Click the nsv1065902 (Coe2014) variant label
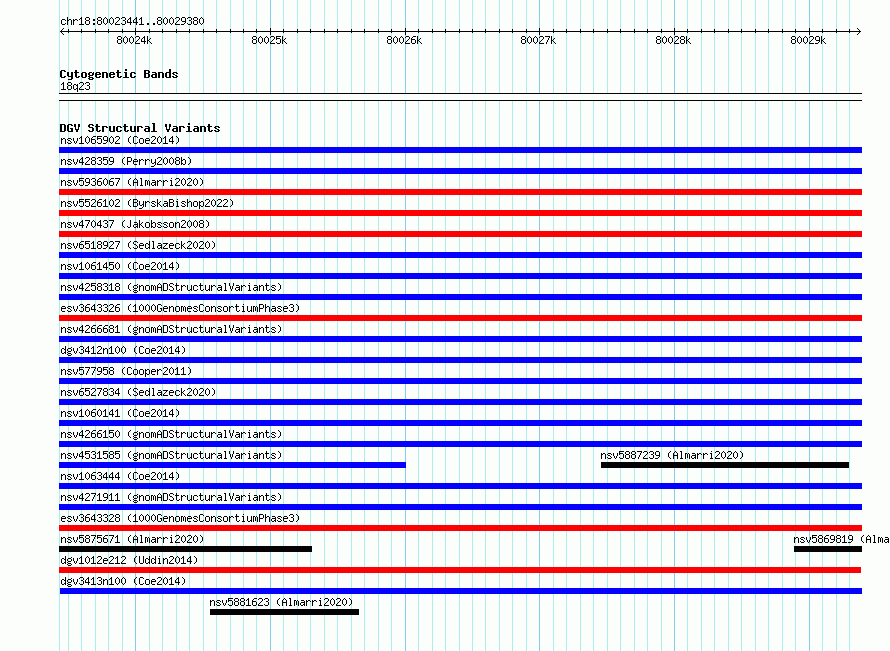The height and width of the screenshot is (651, 890). [120, 140]
